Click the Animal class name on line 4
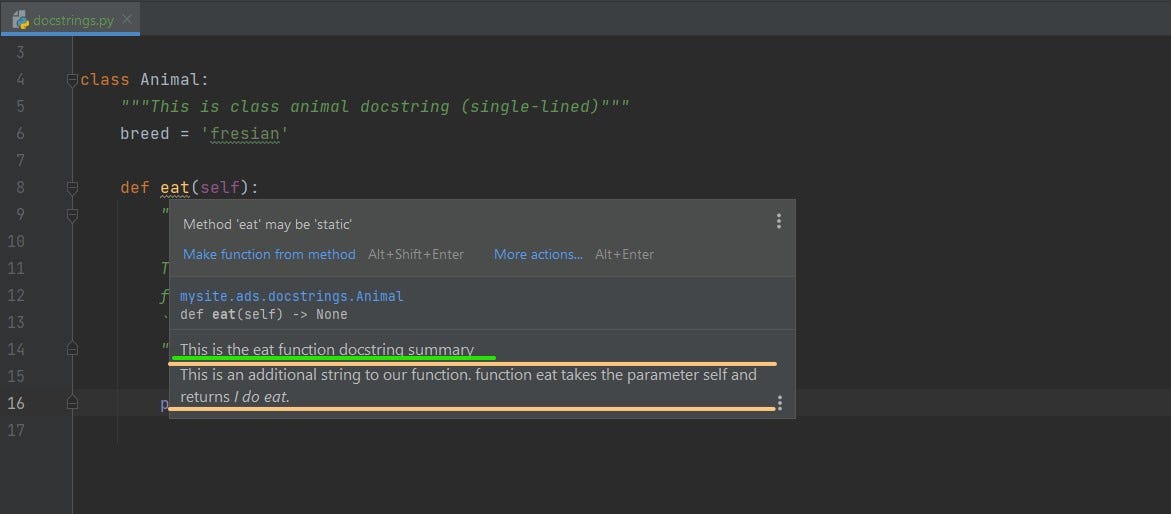The image size is (1171, 514). click(170, 80)
